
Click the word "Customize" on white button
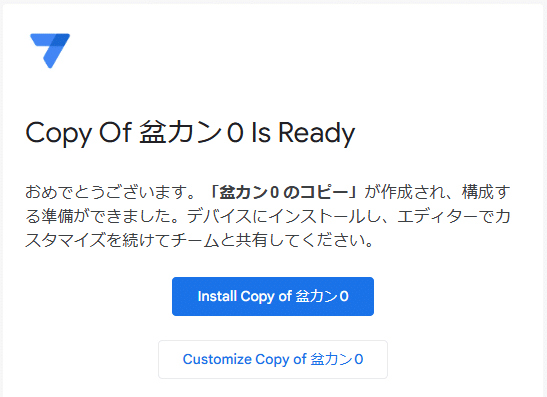217,359
